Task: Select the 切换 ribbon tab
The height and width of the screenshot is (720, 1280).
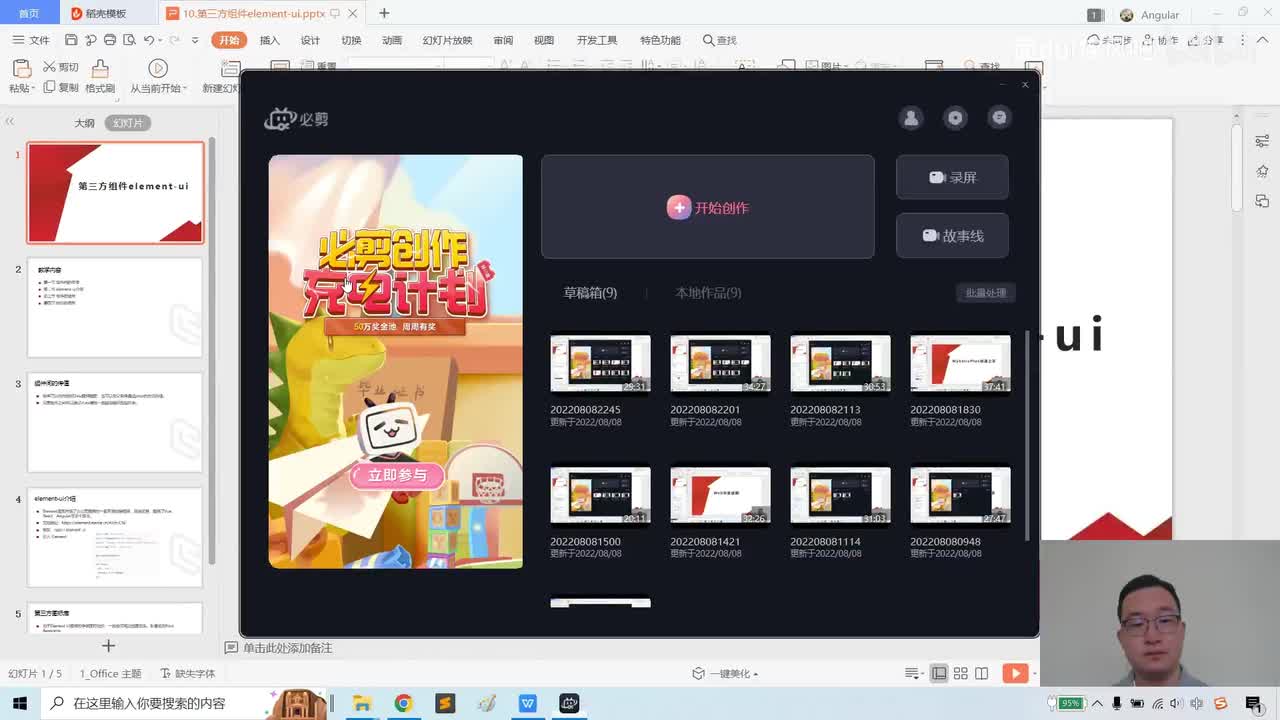Action: pos(351,40)
